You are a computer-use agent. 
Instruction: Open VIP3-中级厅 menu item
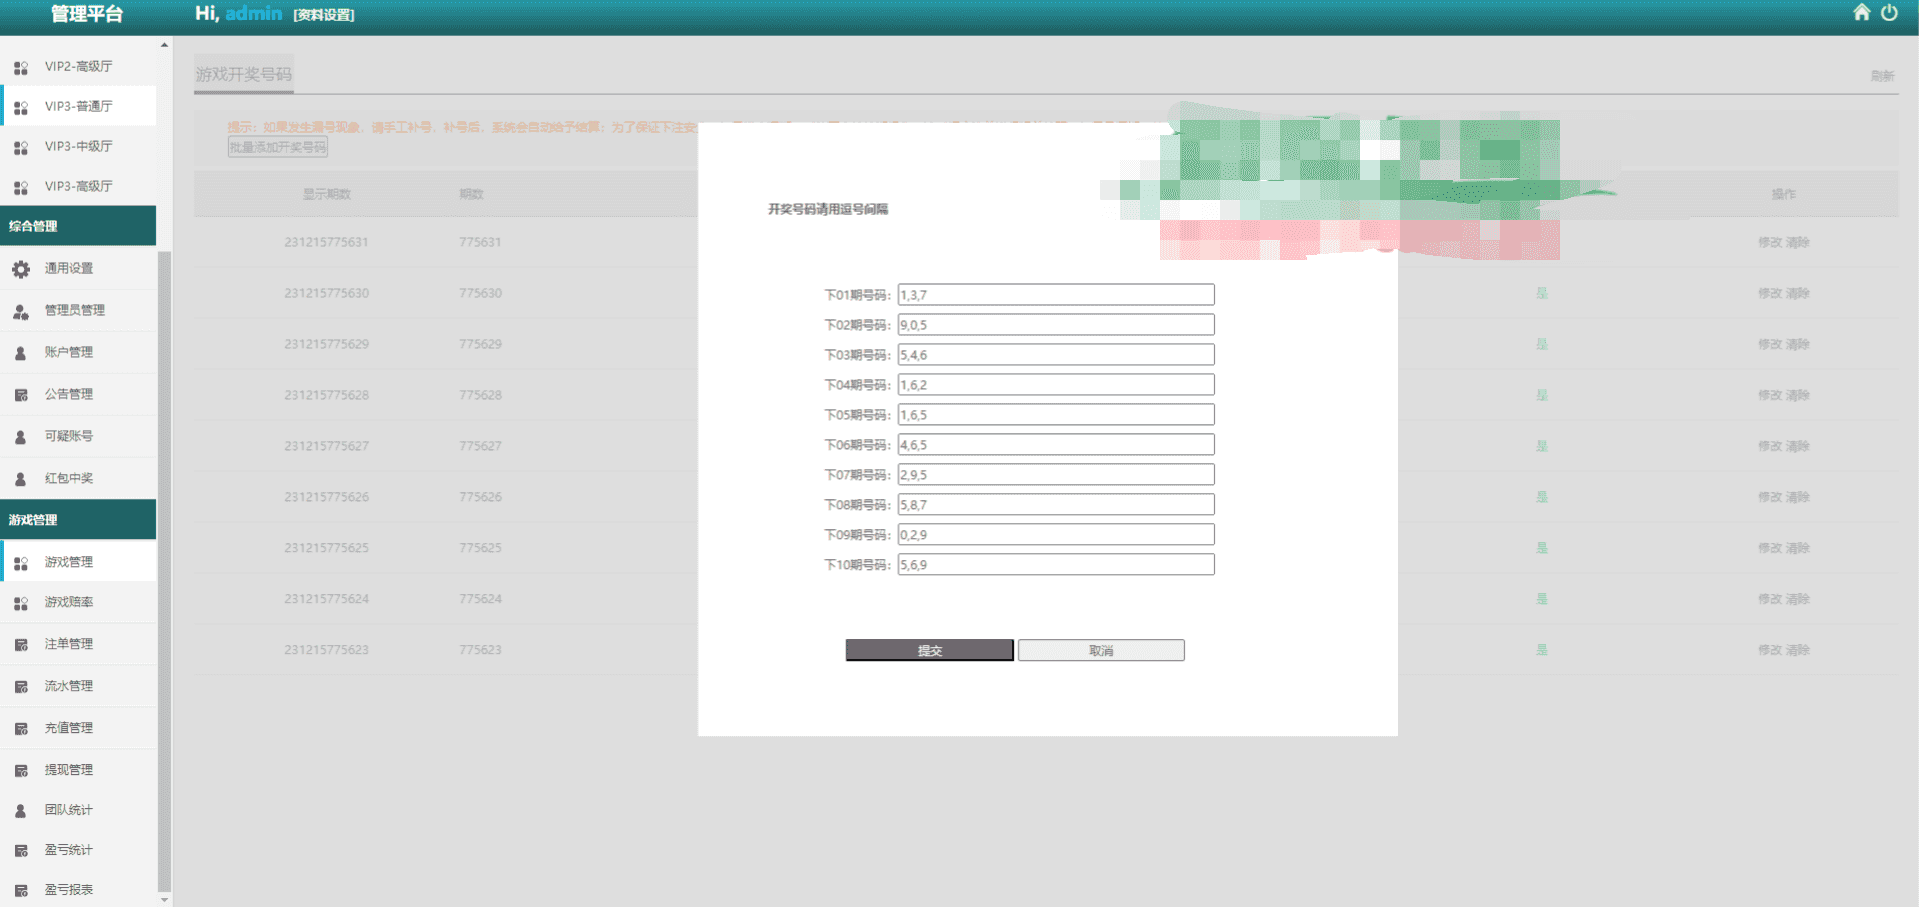78,146
